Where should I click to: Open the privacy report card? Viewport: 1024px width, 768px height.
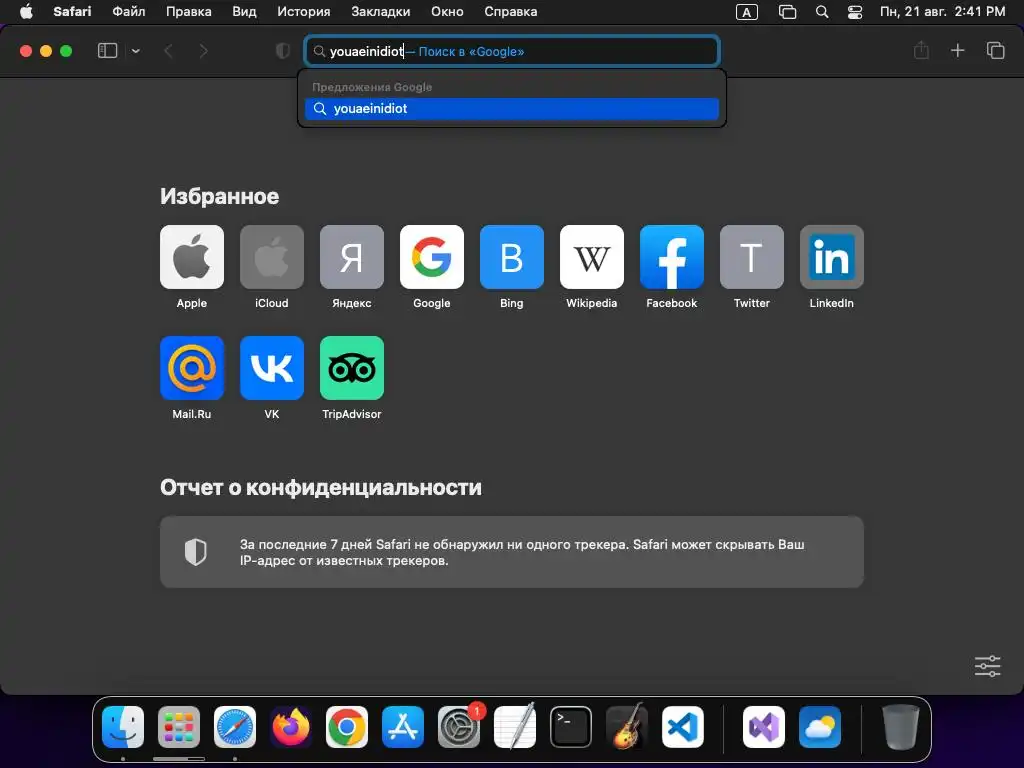[x=511, y=552]
